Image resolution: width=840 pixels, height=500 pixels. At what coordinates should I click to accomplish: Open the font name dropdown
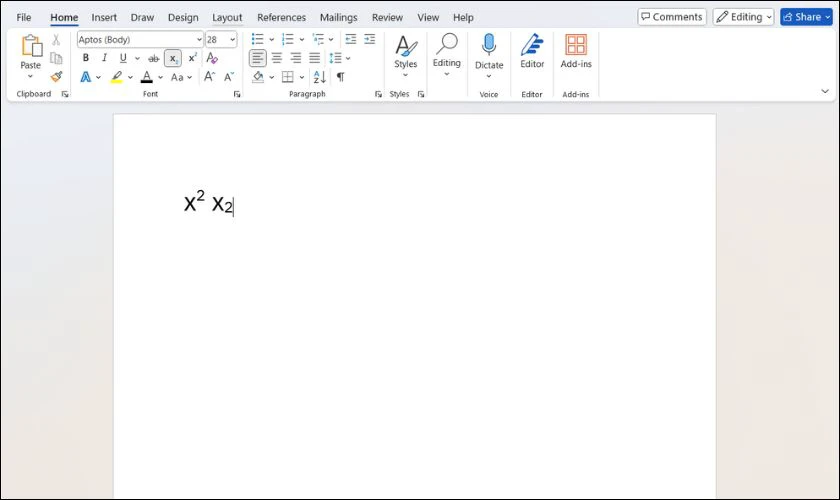tap(198, 40)
